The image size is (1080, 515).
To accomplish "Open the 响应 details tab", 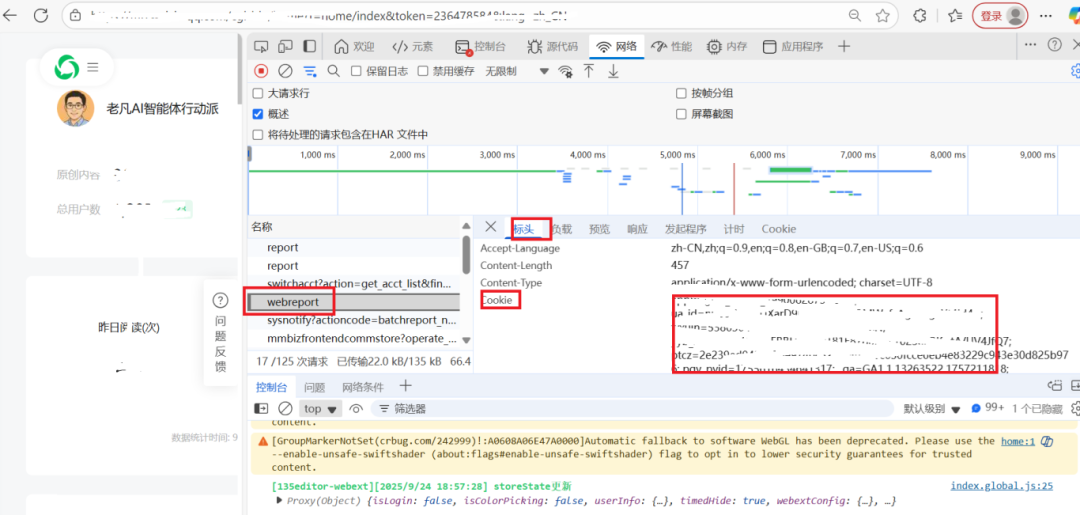I will [637, 229].
